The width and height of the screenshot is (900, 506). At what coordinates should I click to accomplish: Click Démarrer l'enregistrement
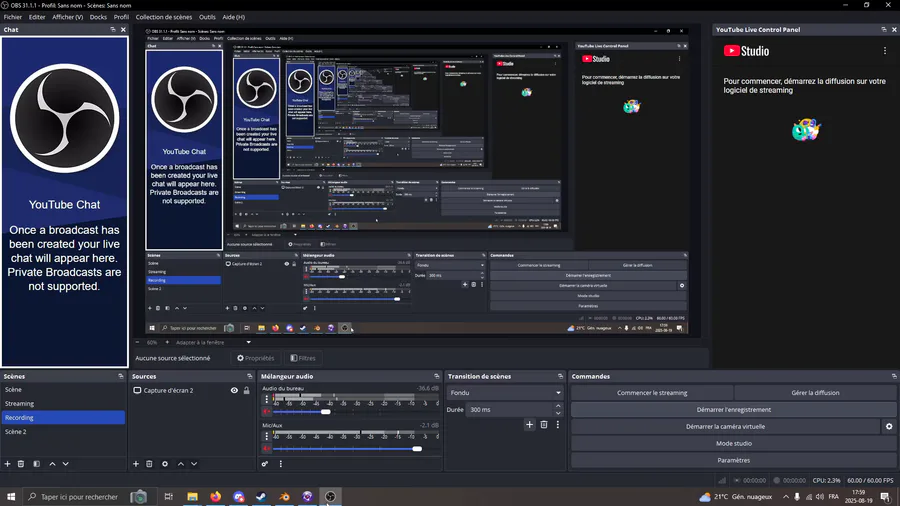(x=734, y=410)
